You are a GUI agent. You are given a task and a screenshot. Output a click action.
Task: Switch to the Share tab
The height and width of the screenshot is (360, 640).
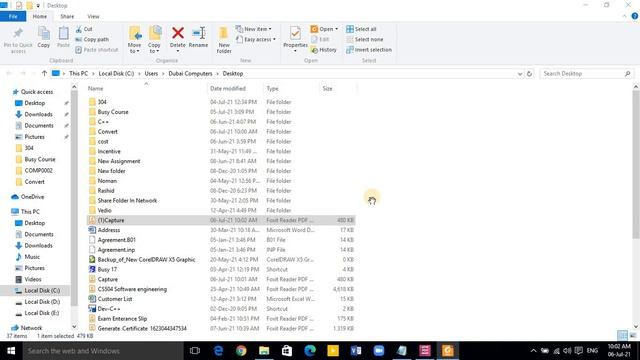(67, 16)
